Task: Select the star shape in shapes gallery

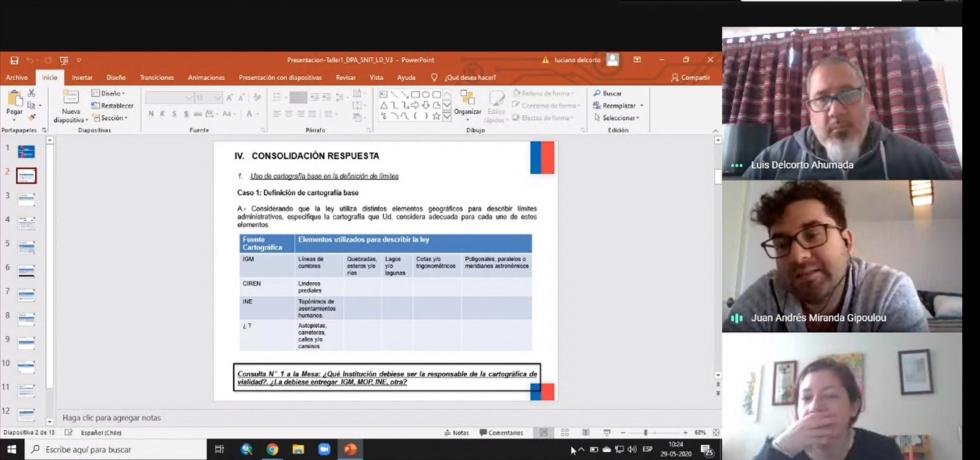Action: point(436,116)
